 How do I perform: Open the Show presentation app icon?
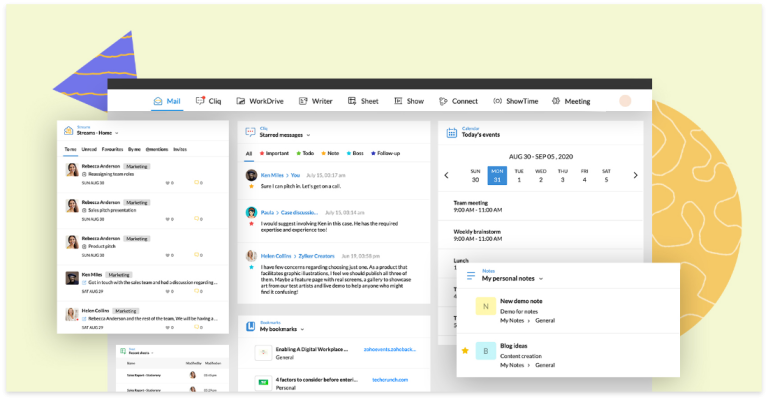coord(398,101)
